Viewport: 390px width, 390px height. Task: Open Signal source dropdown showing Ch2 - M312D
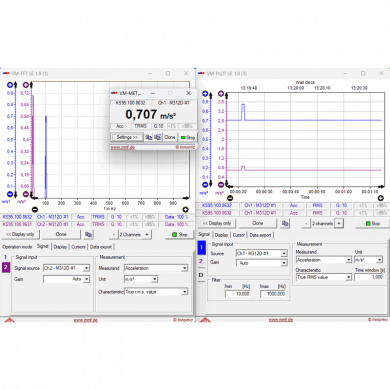point(67,268)
